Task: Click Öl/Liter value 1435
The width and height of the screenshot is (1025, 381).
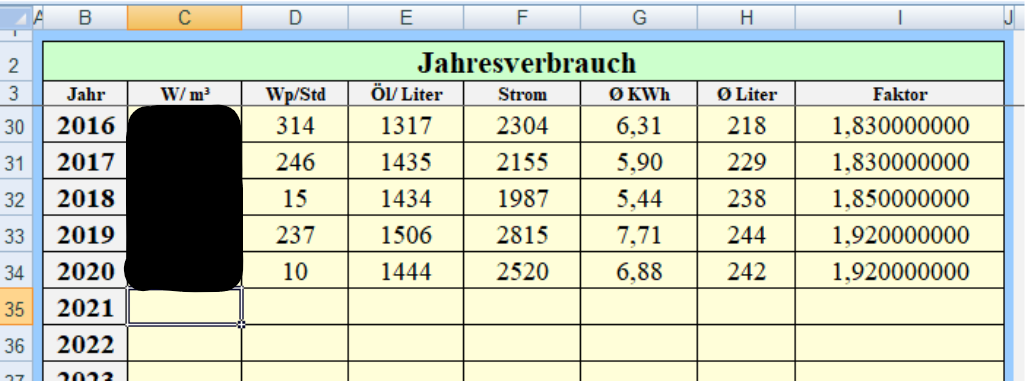Action: click(406, 161)
